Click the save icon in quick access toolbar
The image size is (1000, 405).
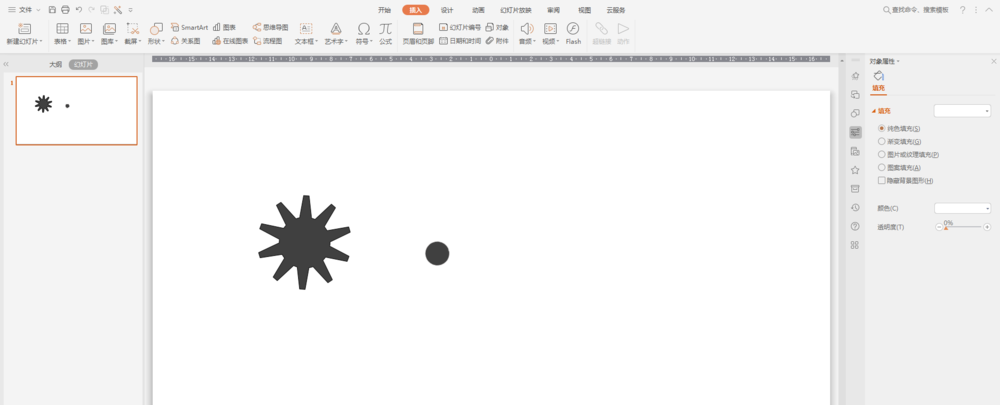pyautogui.click(x=52, y=10)
